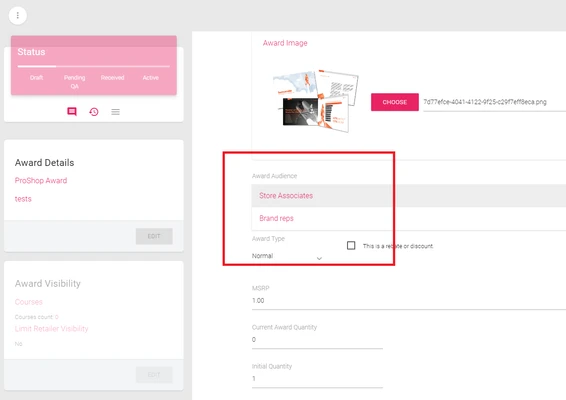Open the three-dot options menu
The width and height of the screenshot is (566, 400).
17,16
